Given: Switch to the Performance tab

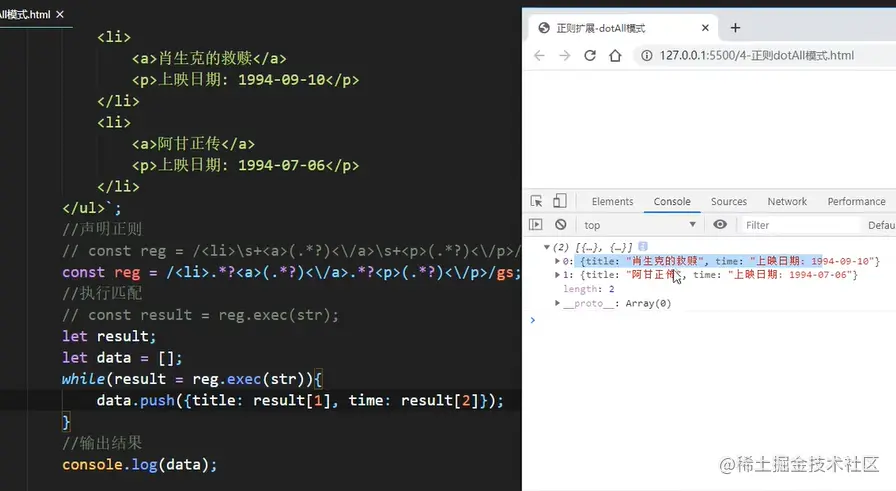Looking at the screenshot, I should tap(856, 201).
